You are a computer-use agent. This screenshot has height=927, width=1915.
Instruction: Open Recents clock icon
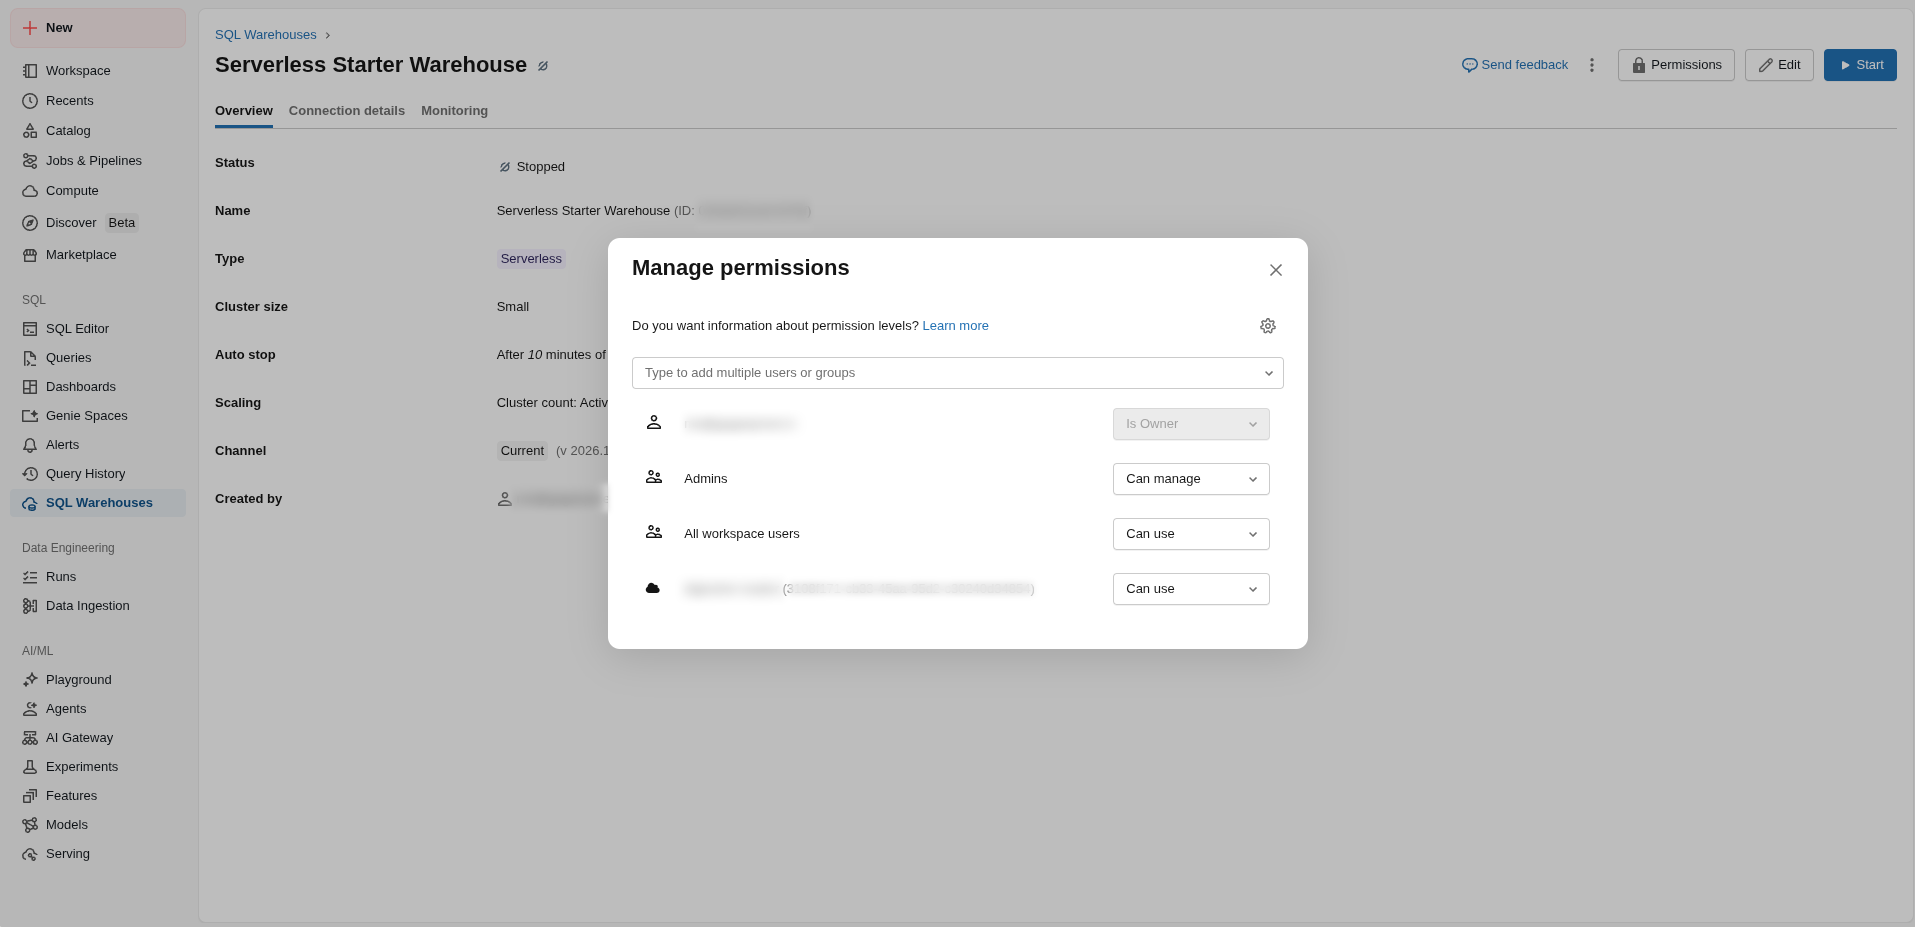[30, 101]
